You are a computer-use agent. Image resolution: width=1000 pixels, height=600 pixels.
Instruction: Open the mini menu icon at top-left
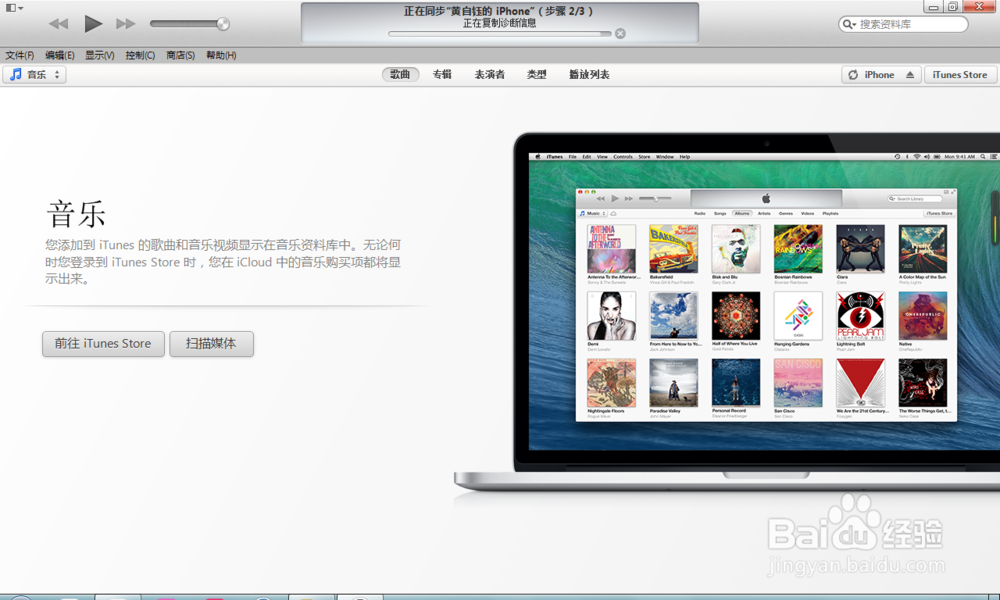(x=14, y=8)
